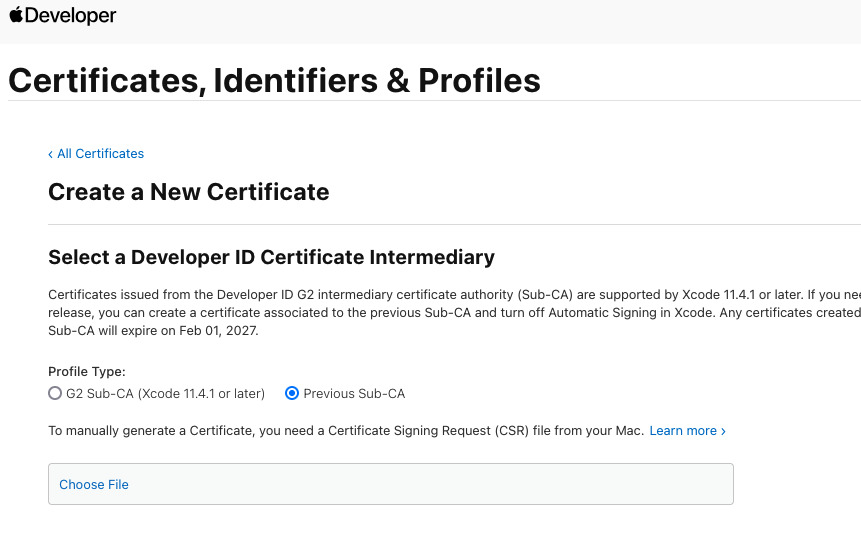Go back to All Certificates
This screenshot has height=559, width=861.
pyautogui.click(x=96, y=154)
